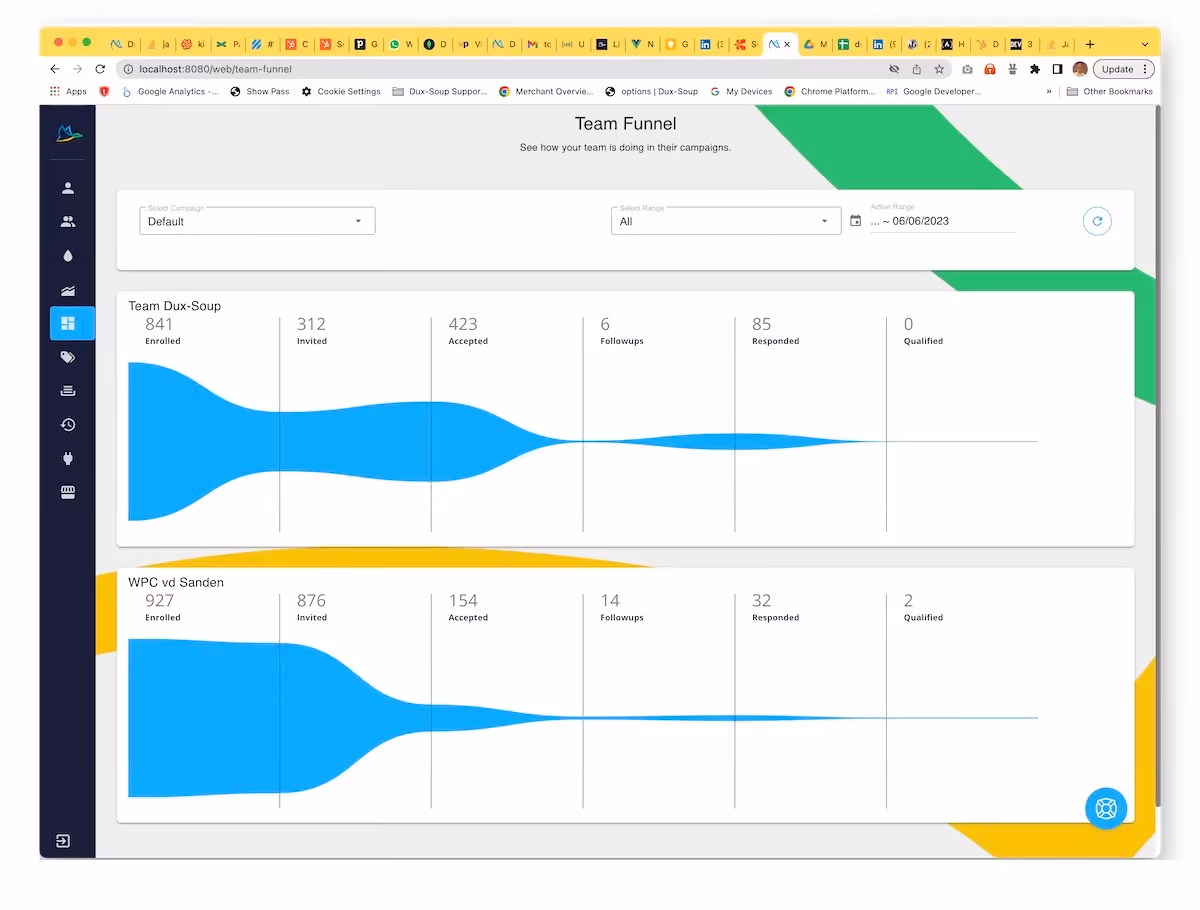Click the share icon in the address bar
Viewport: 1200px width, 910px height.
(x=917, y=69)
